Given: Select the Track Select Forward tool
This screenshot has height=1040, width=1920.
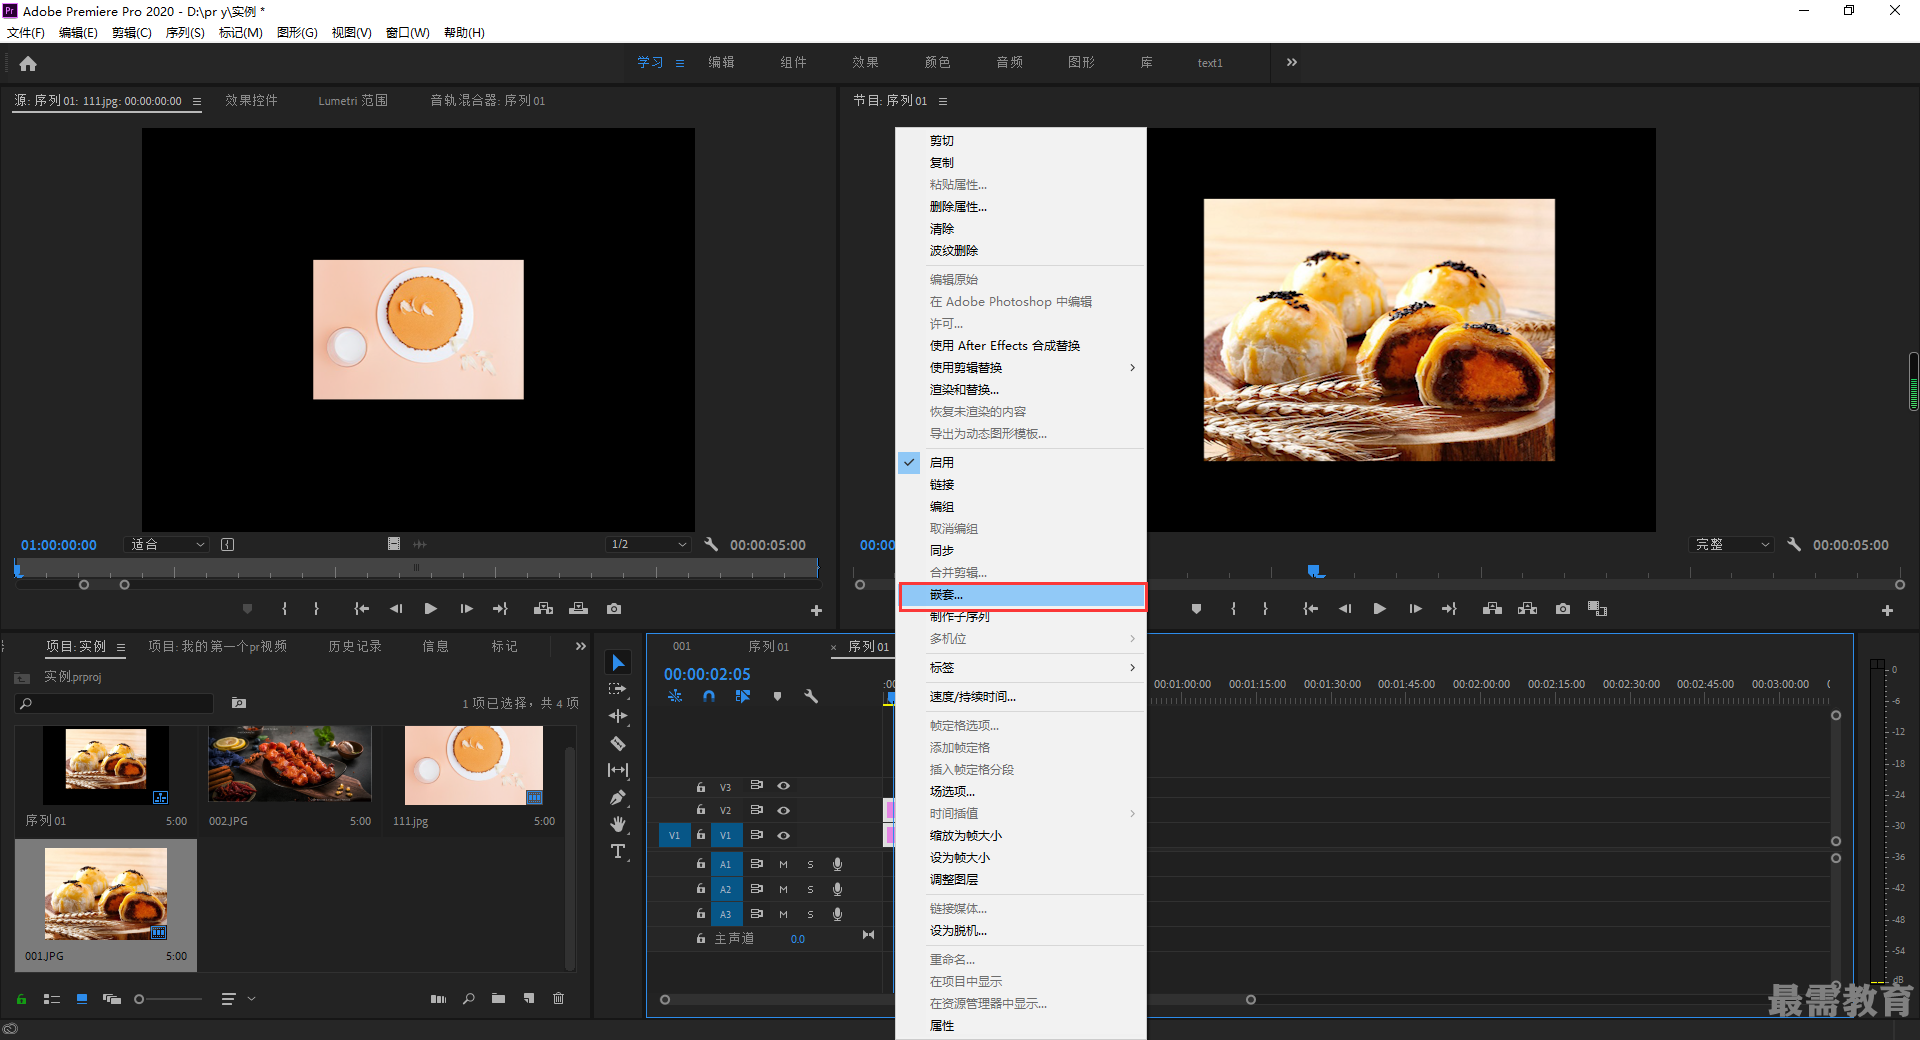Looking at the screenshot, I should 618,689.
